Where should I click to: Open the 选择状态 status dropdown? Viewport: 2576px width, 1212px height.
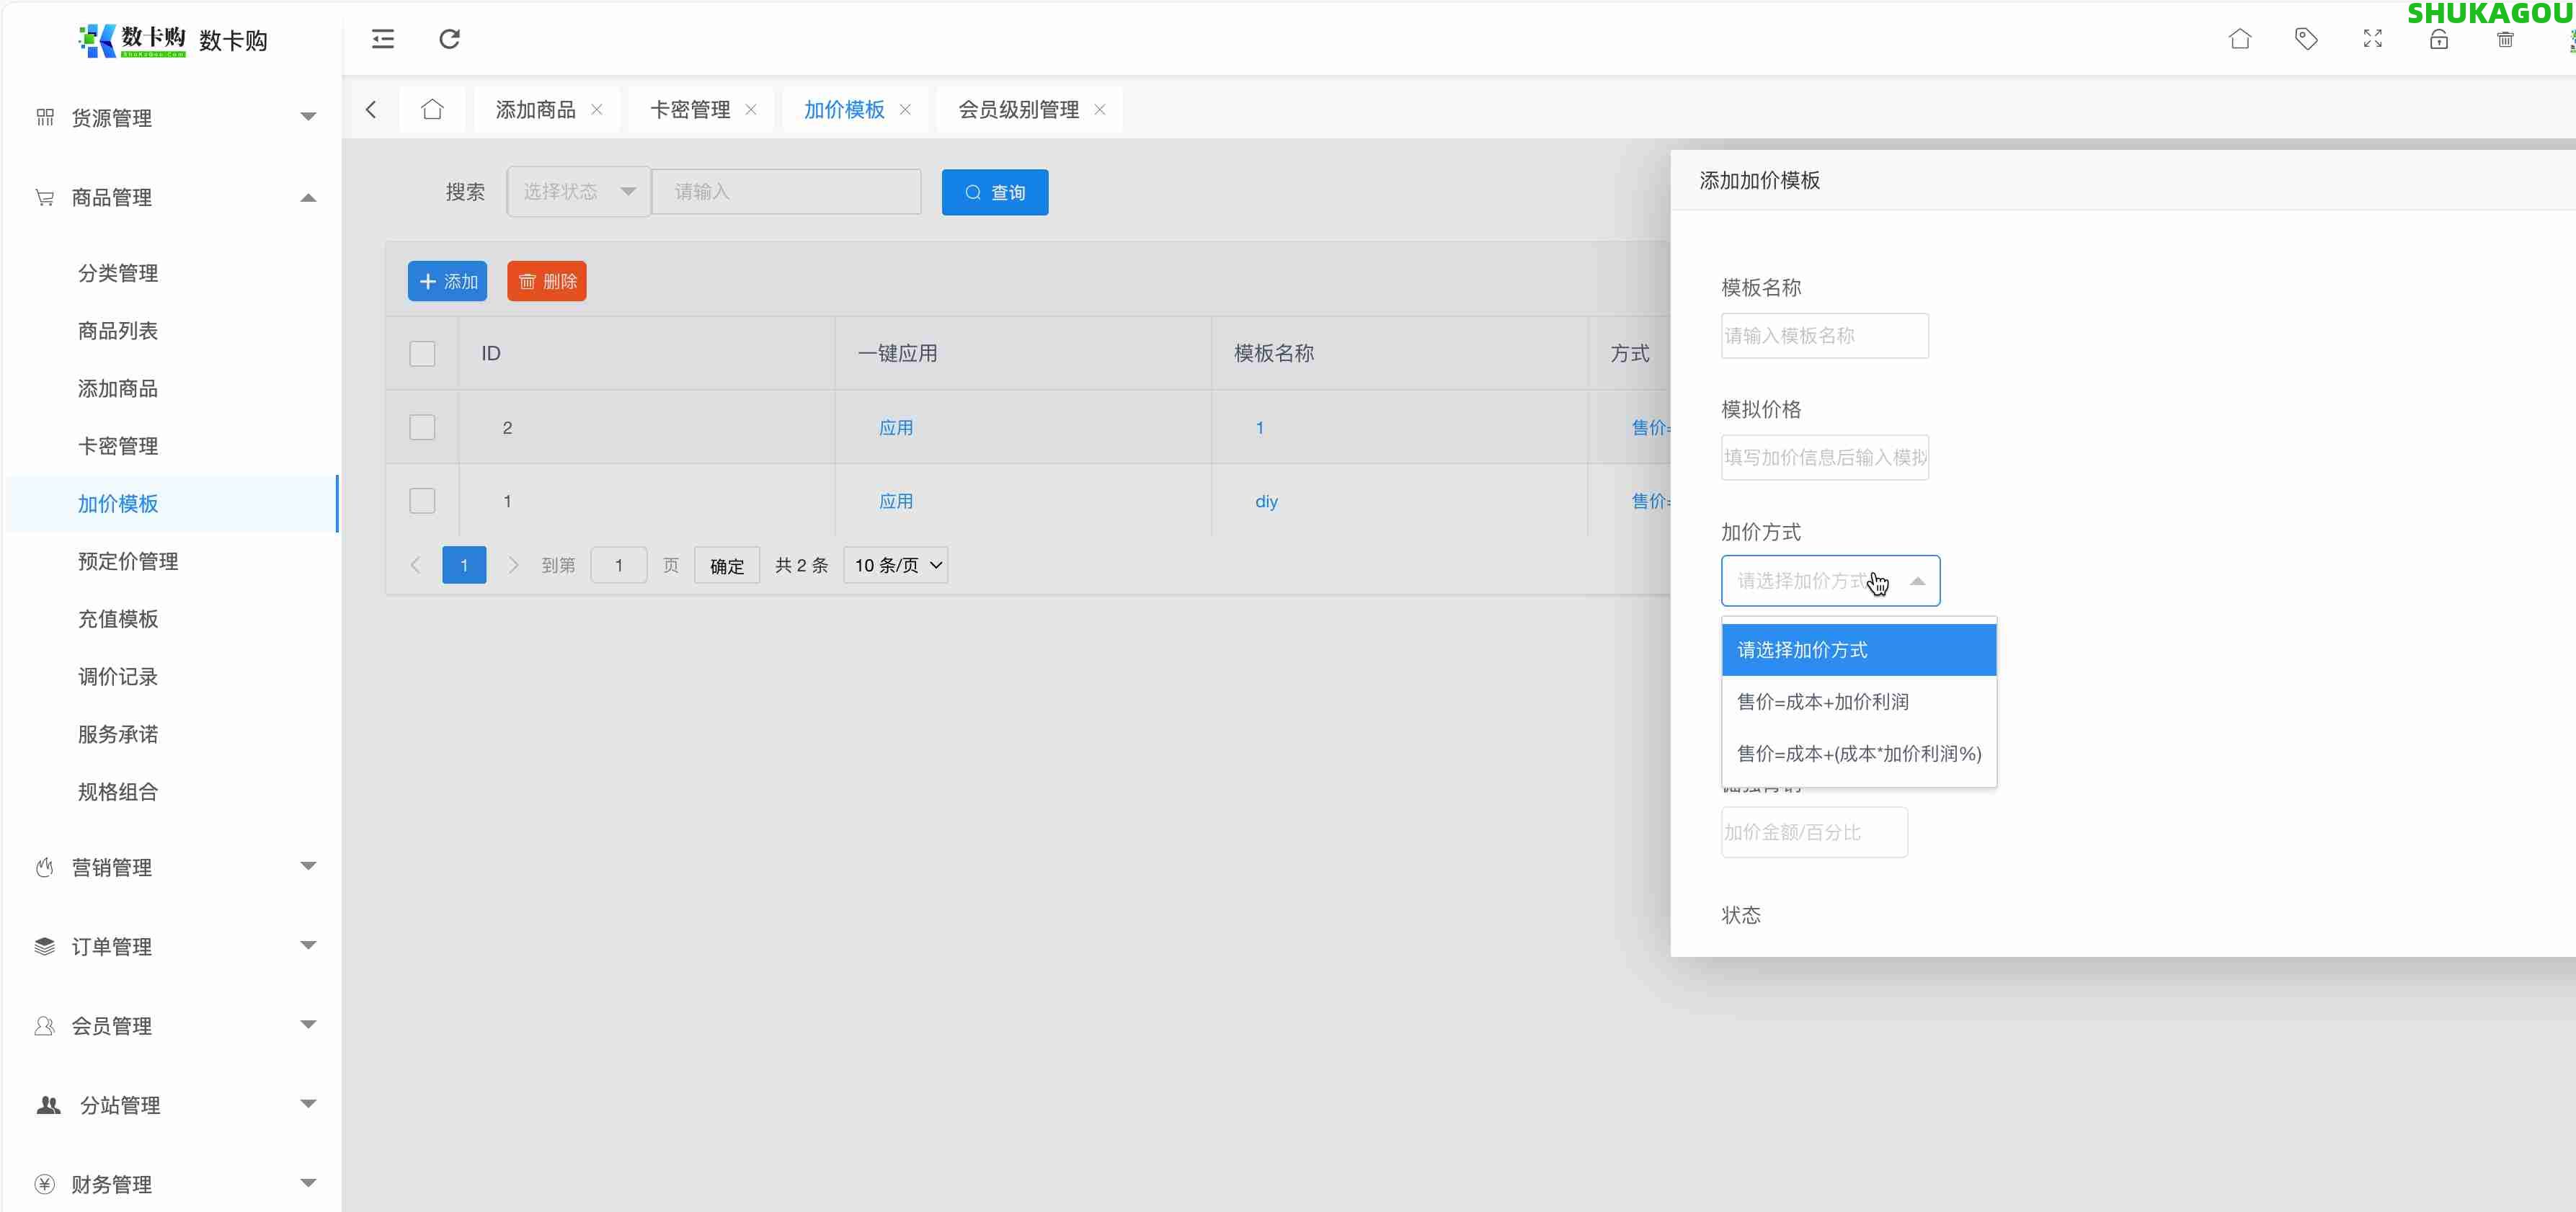(577, 191)
